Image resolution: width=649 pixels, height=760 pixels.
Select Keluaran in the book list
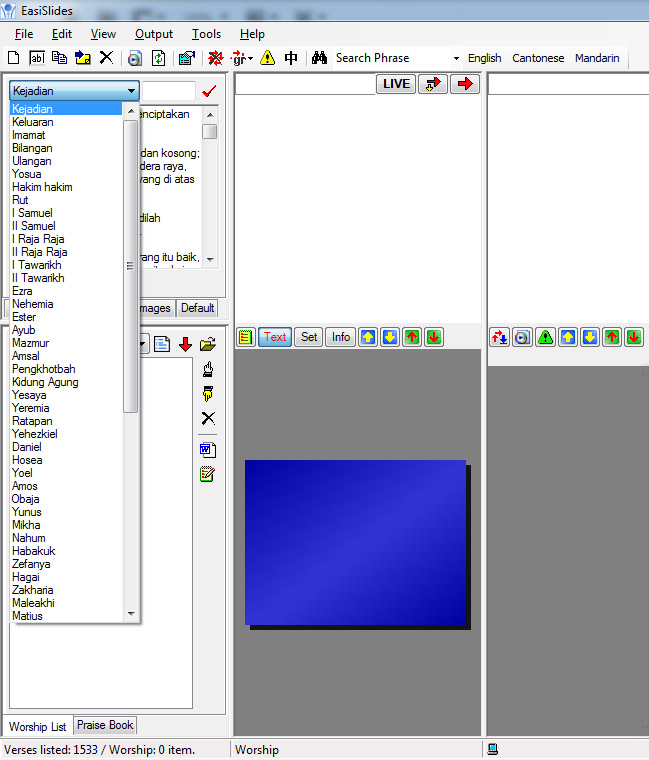click(x=66, y=122)
